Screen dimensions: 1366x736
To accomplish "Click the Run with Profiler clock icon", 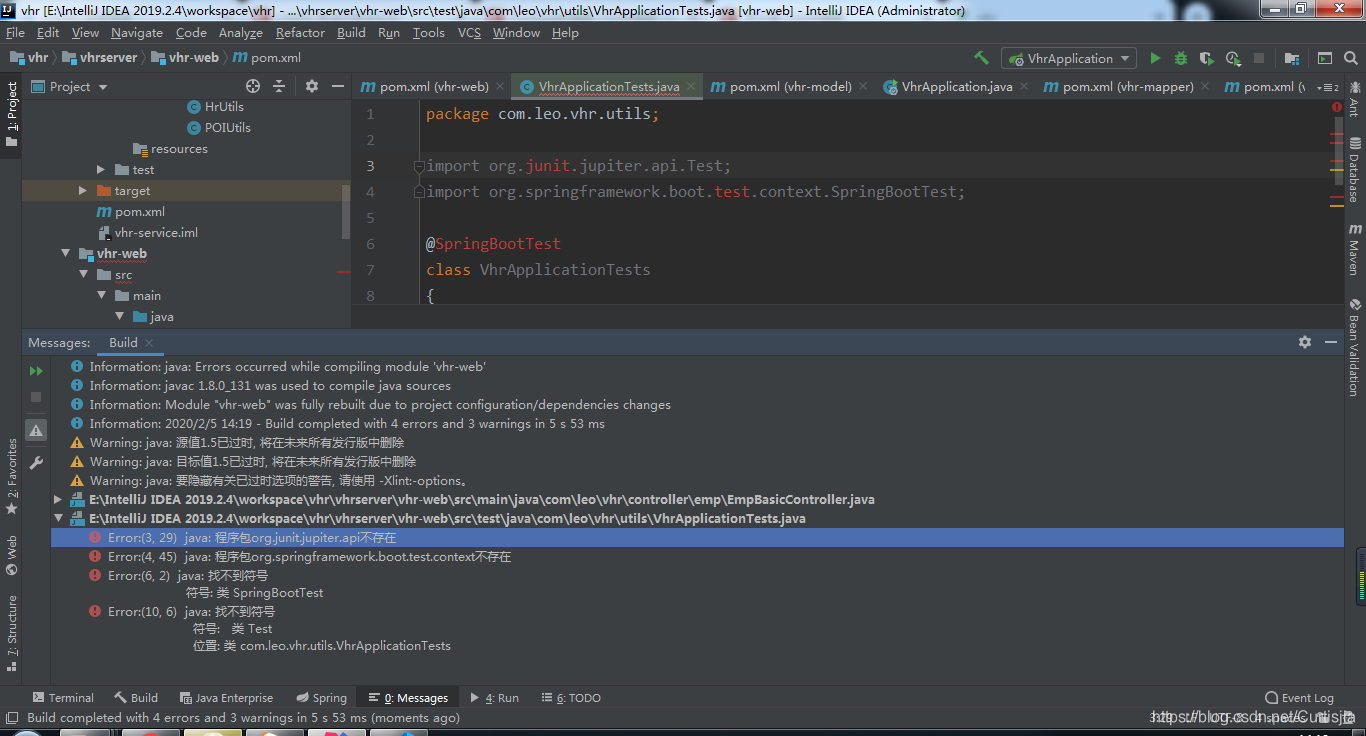I will coord(1233,58).
